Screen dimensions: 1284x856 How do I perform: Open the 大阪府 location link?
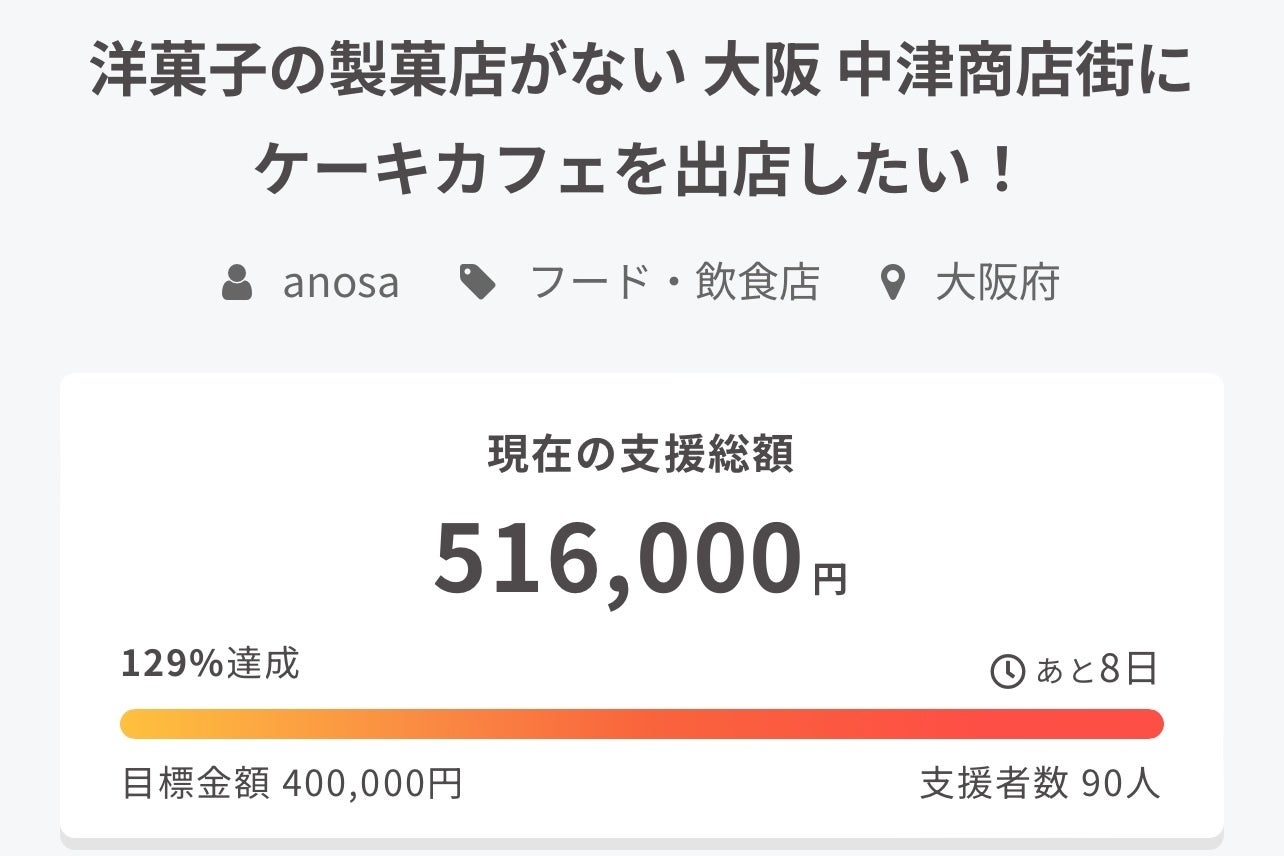tap(997, 284)
